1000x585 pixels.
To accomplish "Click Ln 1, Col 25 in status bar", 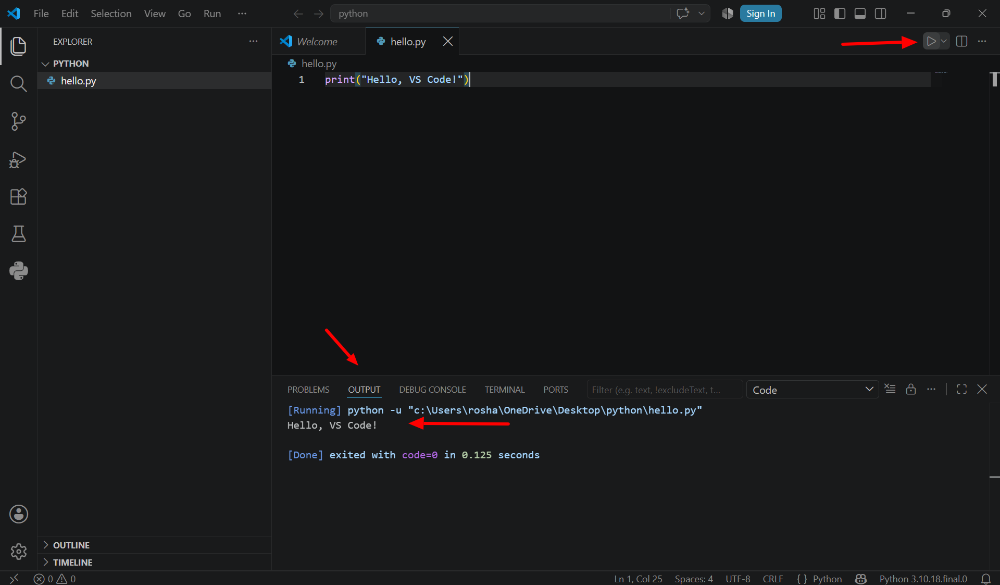I will tap(638, 579).
